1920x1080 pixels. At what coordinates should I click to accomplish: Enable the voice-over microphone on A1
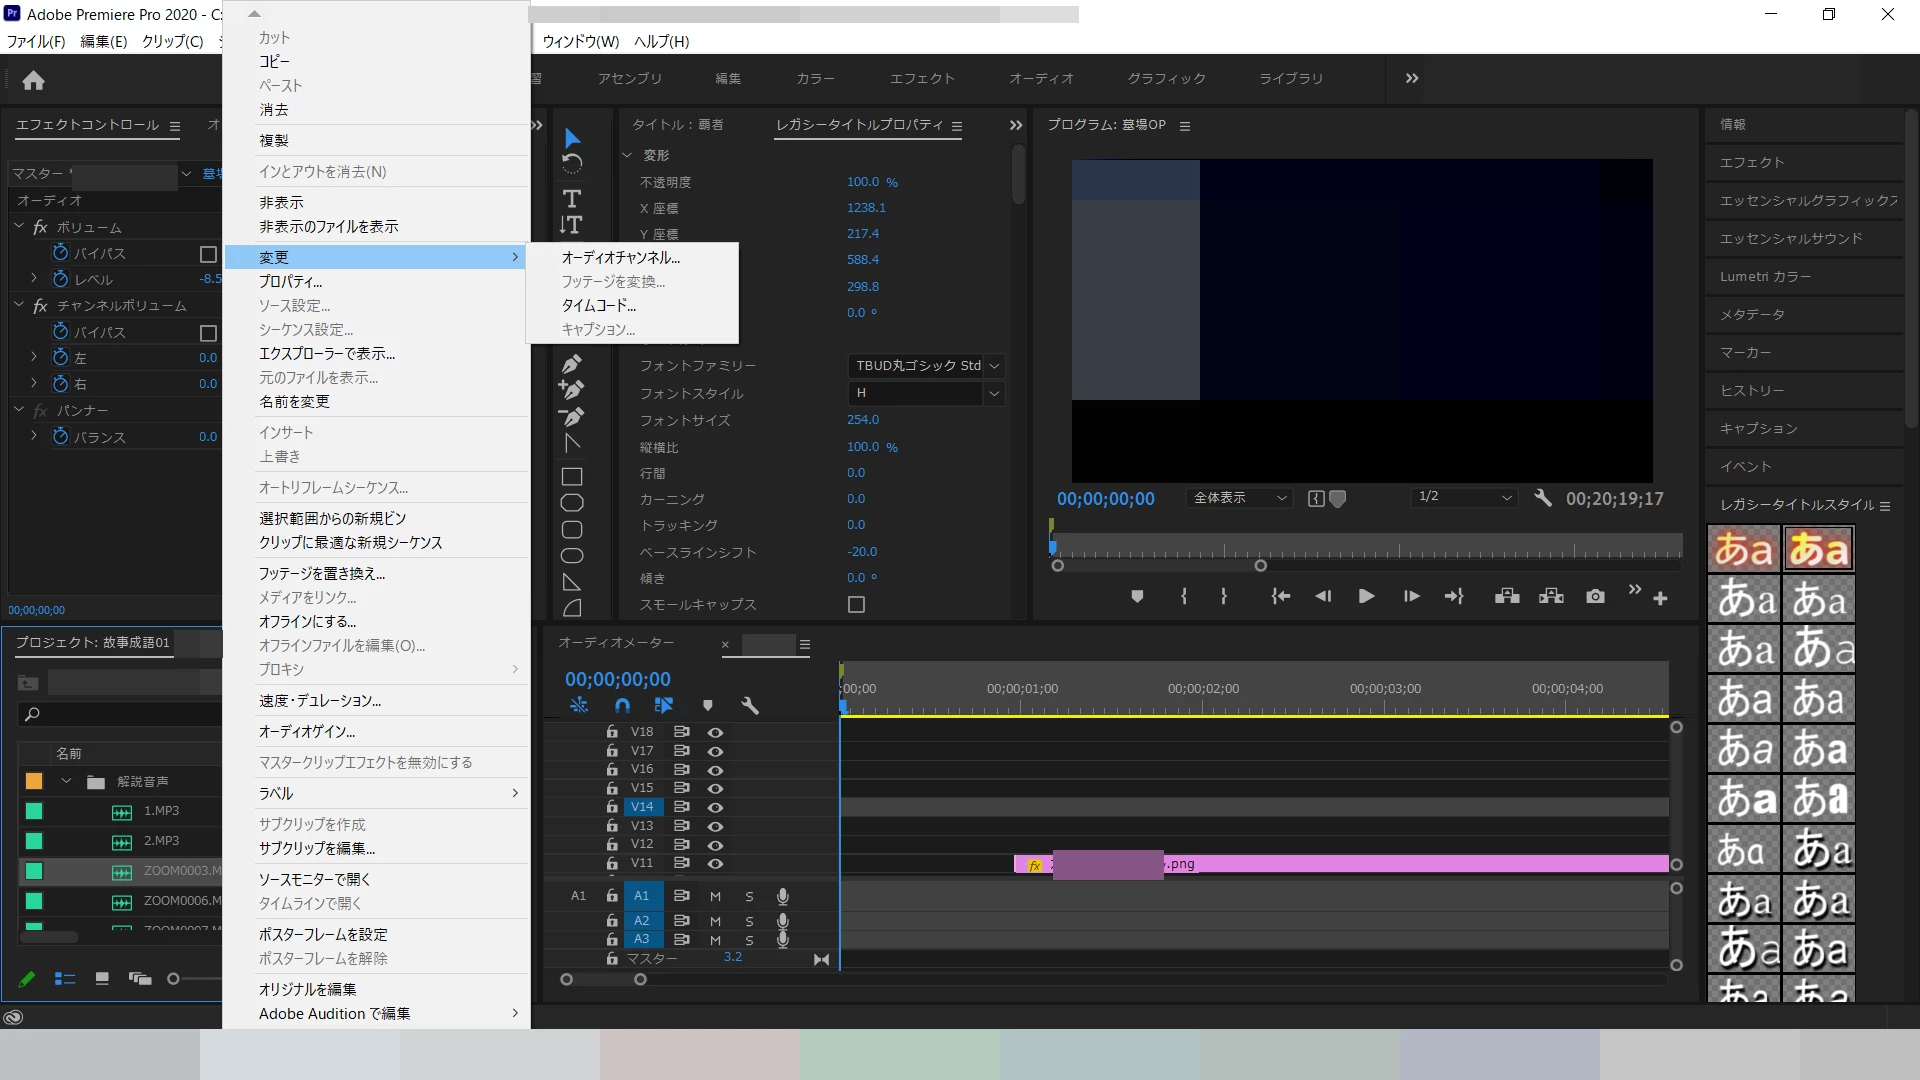pos(783,896)
